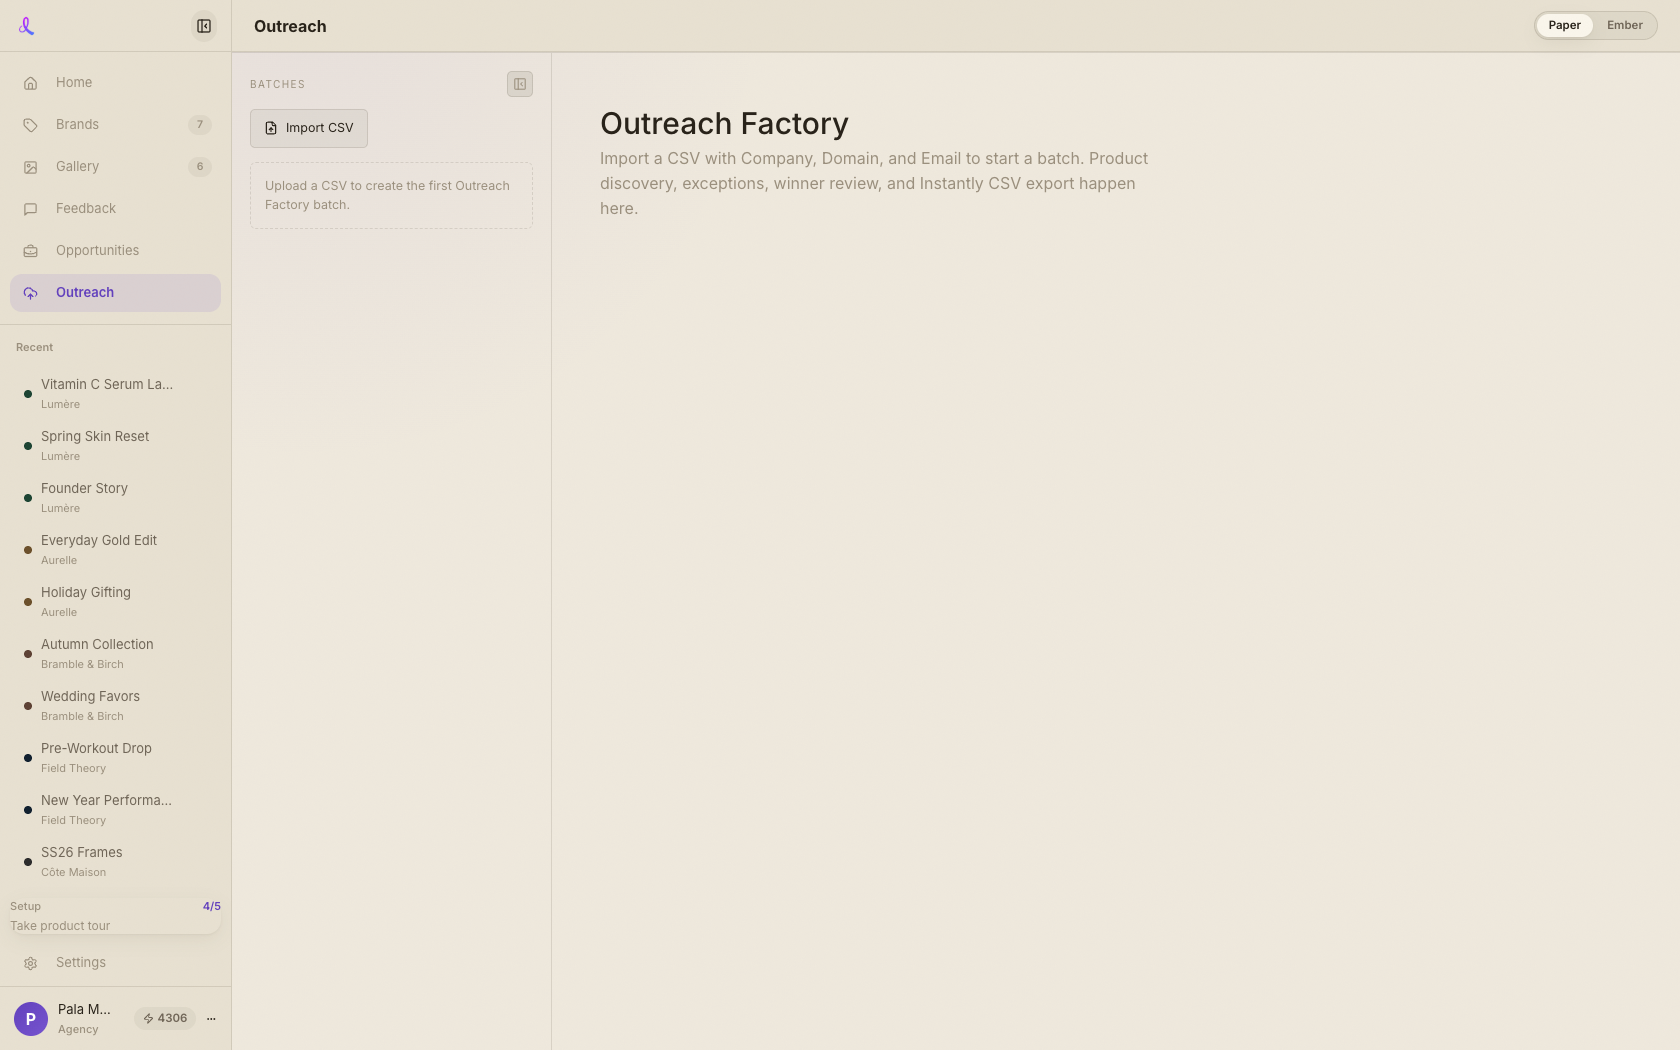Image resolution: width=1680 pixels, height=1050 pixels.
Task: Click the lightning credits icon
Action: [148, 1019]
